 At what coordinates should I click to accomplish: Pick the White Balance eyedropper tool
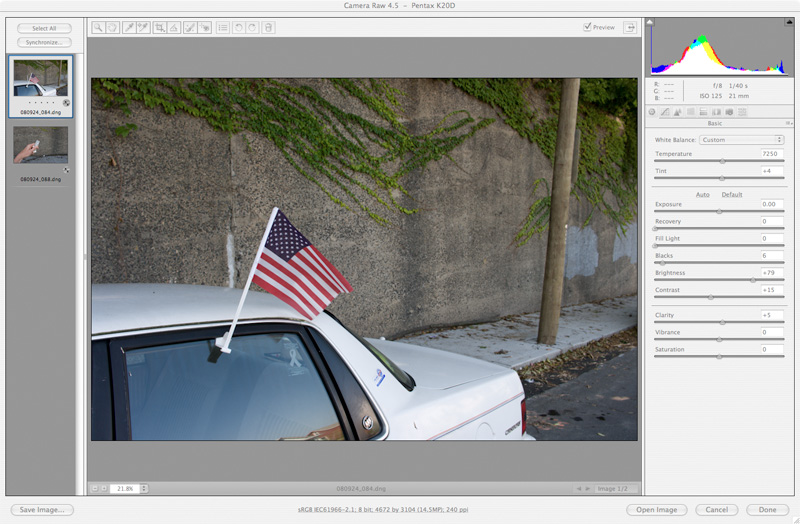[x=129, y=28]
